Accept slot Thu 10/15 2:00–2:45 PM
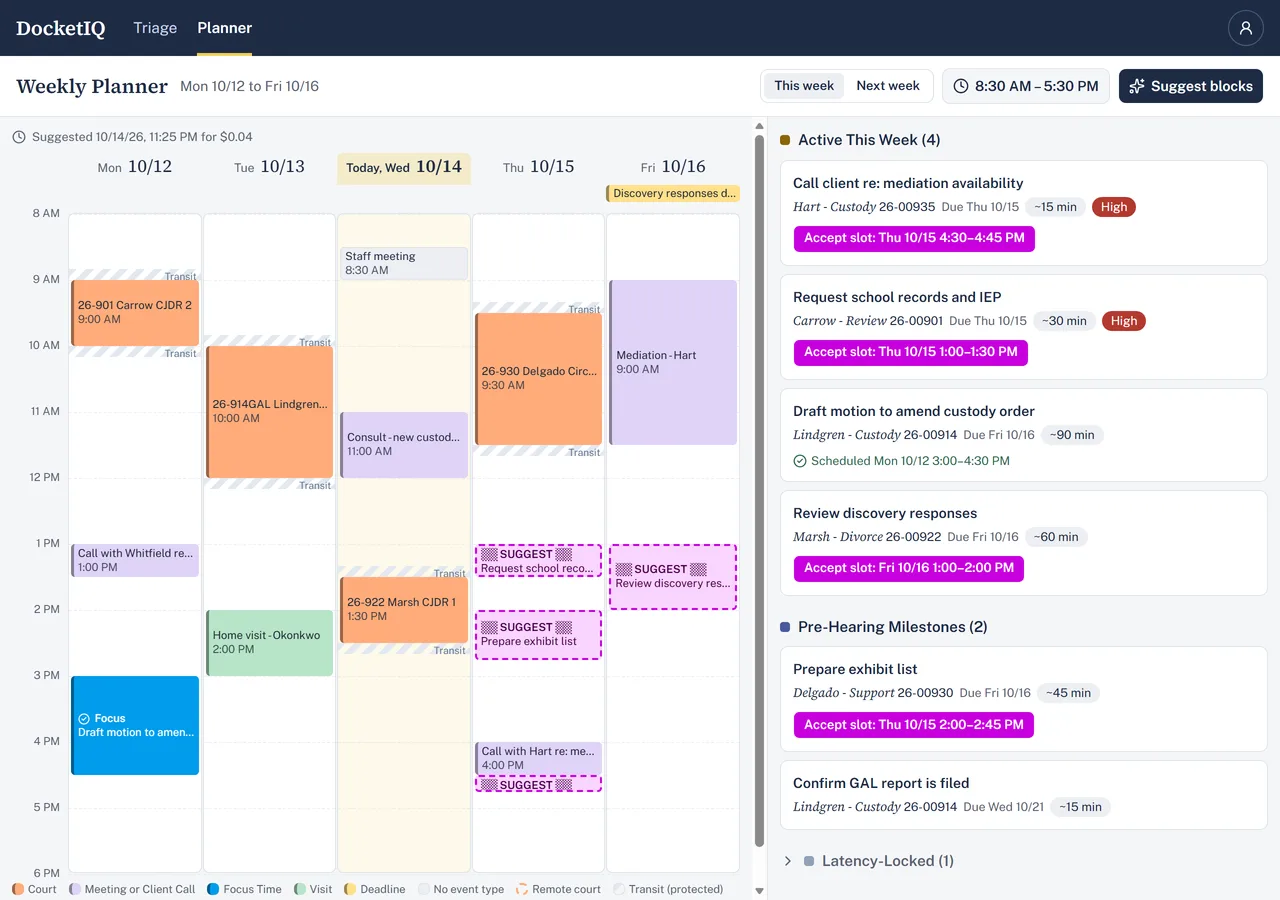Viewport: 1280px width, 900px height. click(914, 725)
